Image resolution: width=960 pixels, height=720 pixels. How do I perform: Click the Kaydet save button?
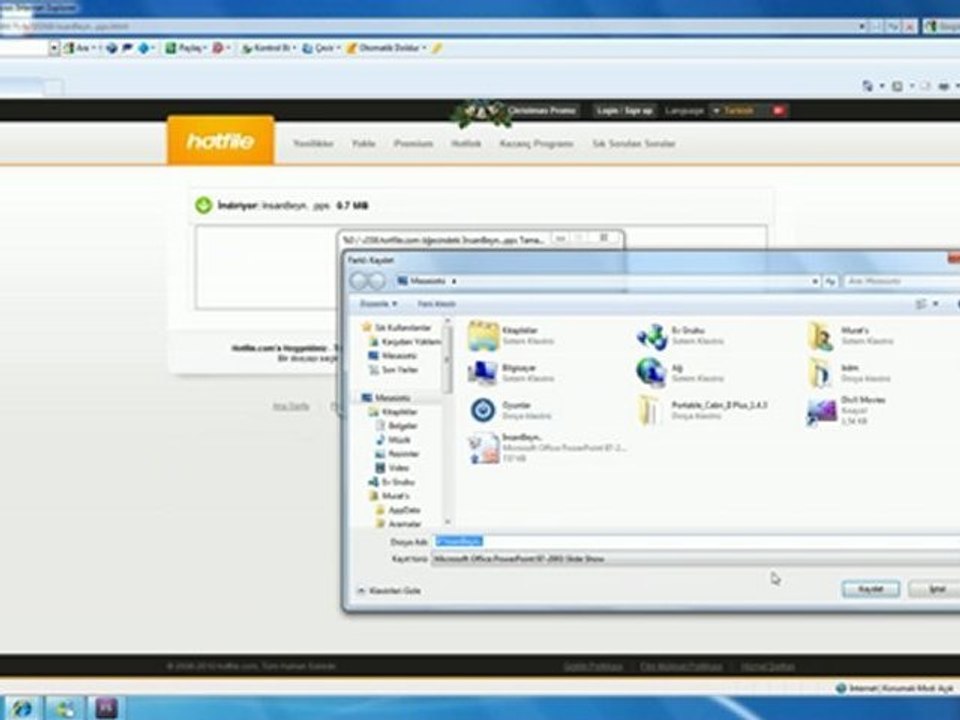(871, 589)
